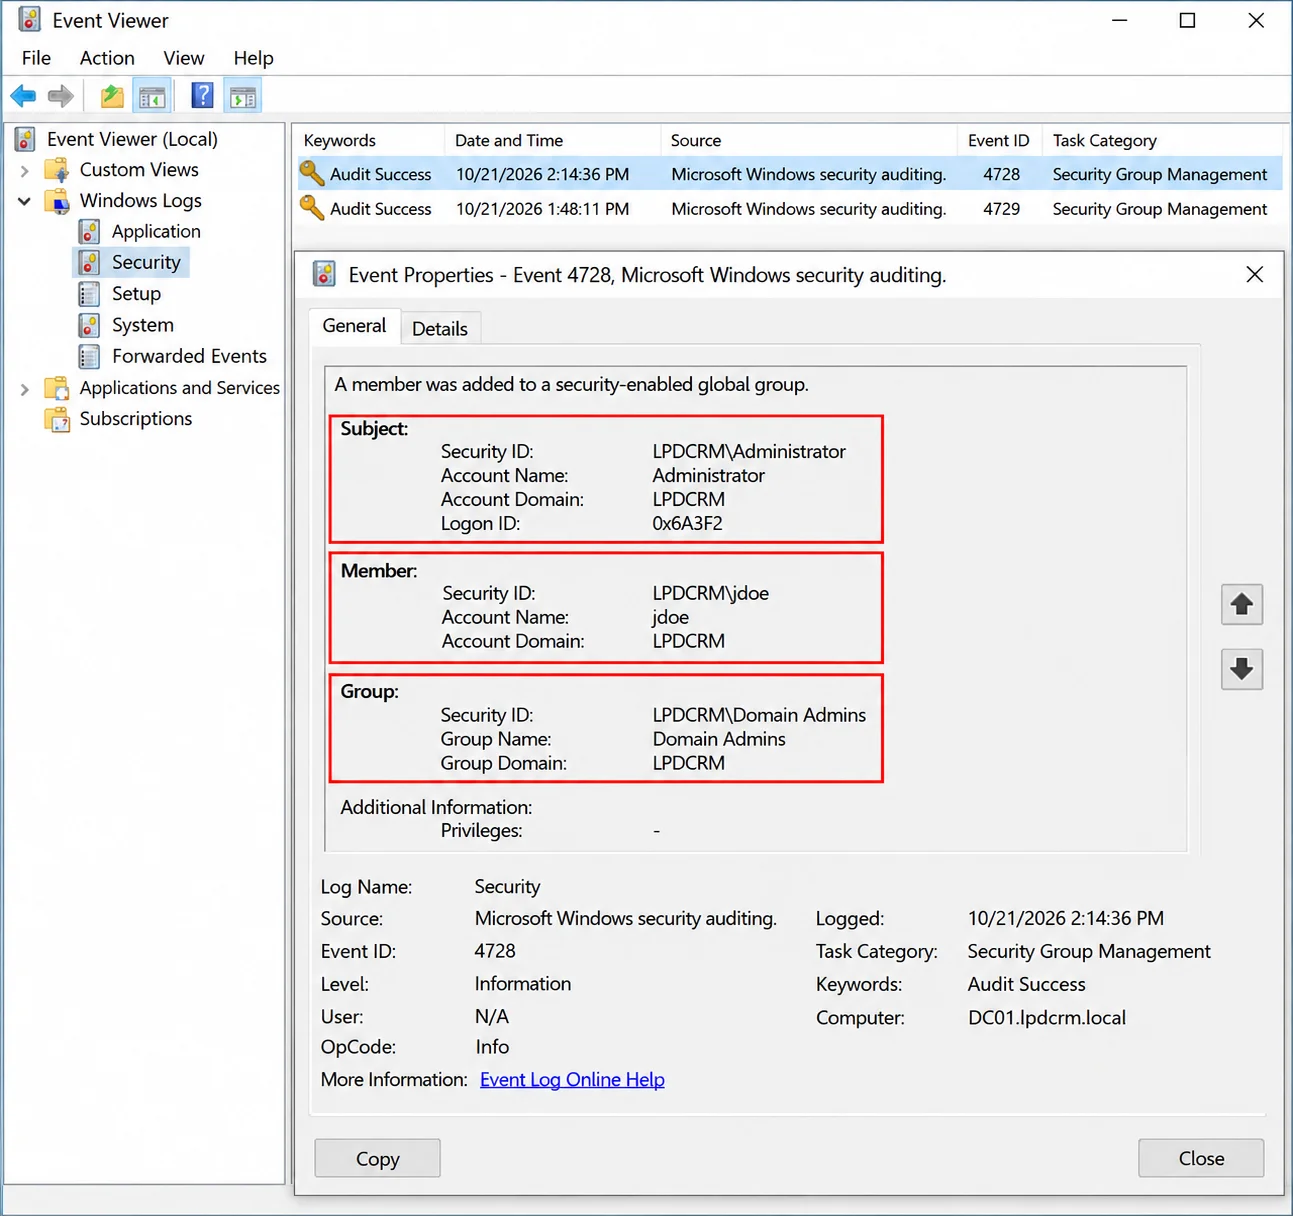1293x1216 pixels.
Task: Click the Back arrow toolbar icon
Action: click(23, 96)
